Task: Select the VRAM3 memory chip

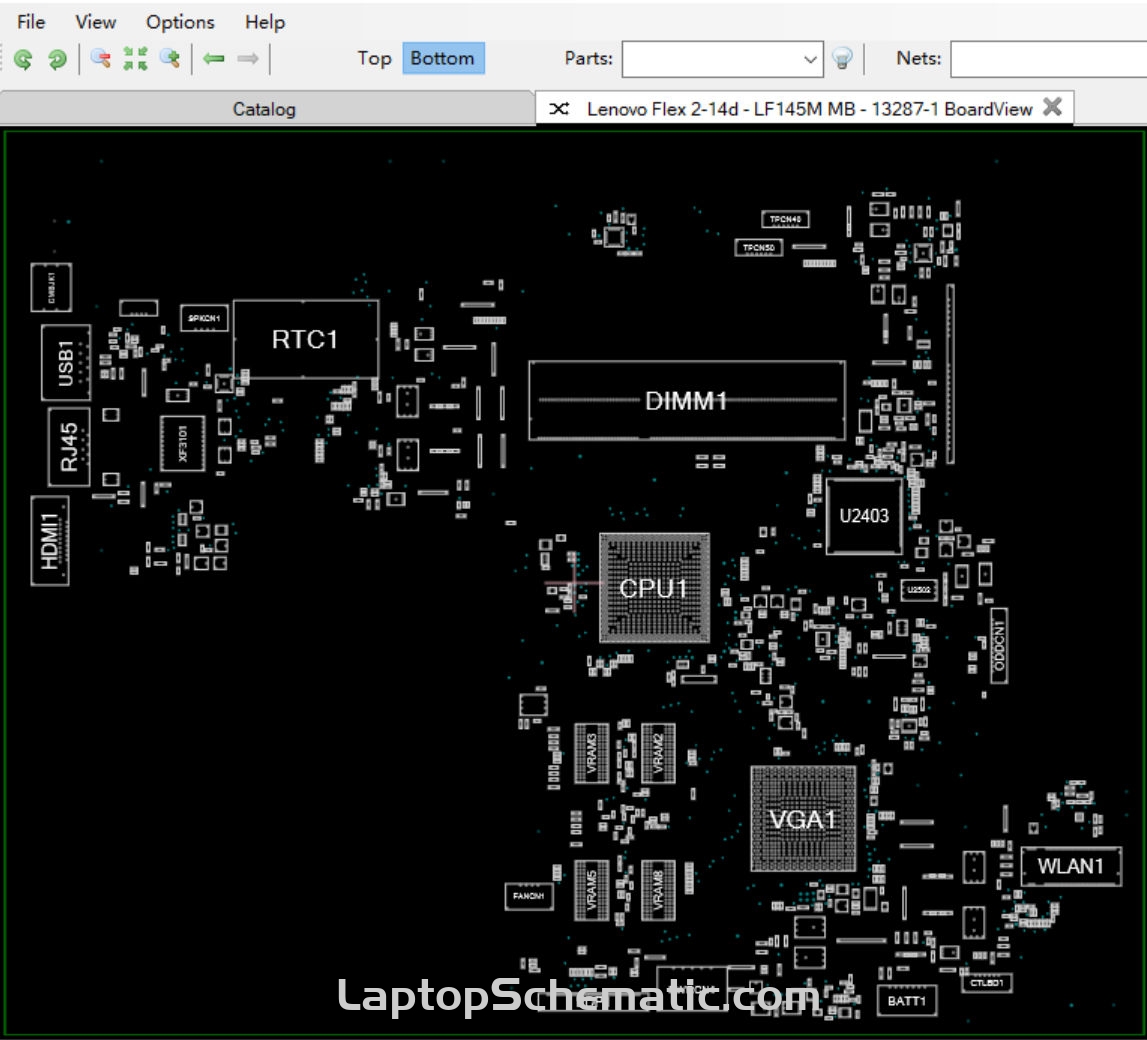Action: (x=592, y=753)
